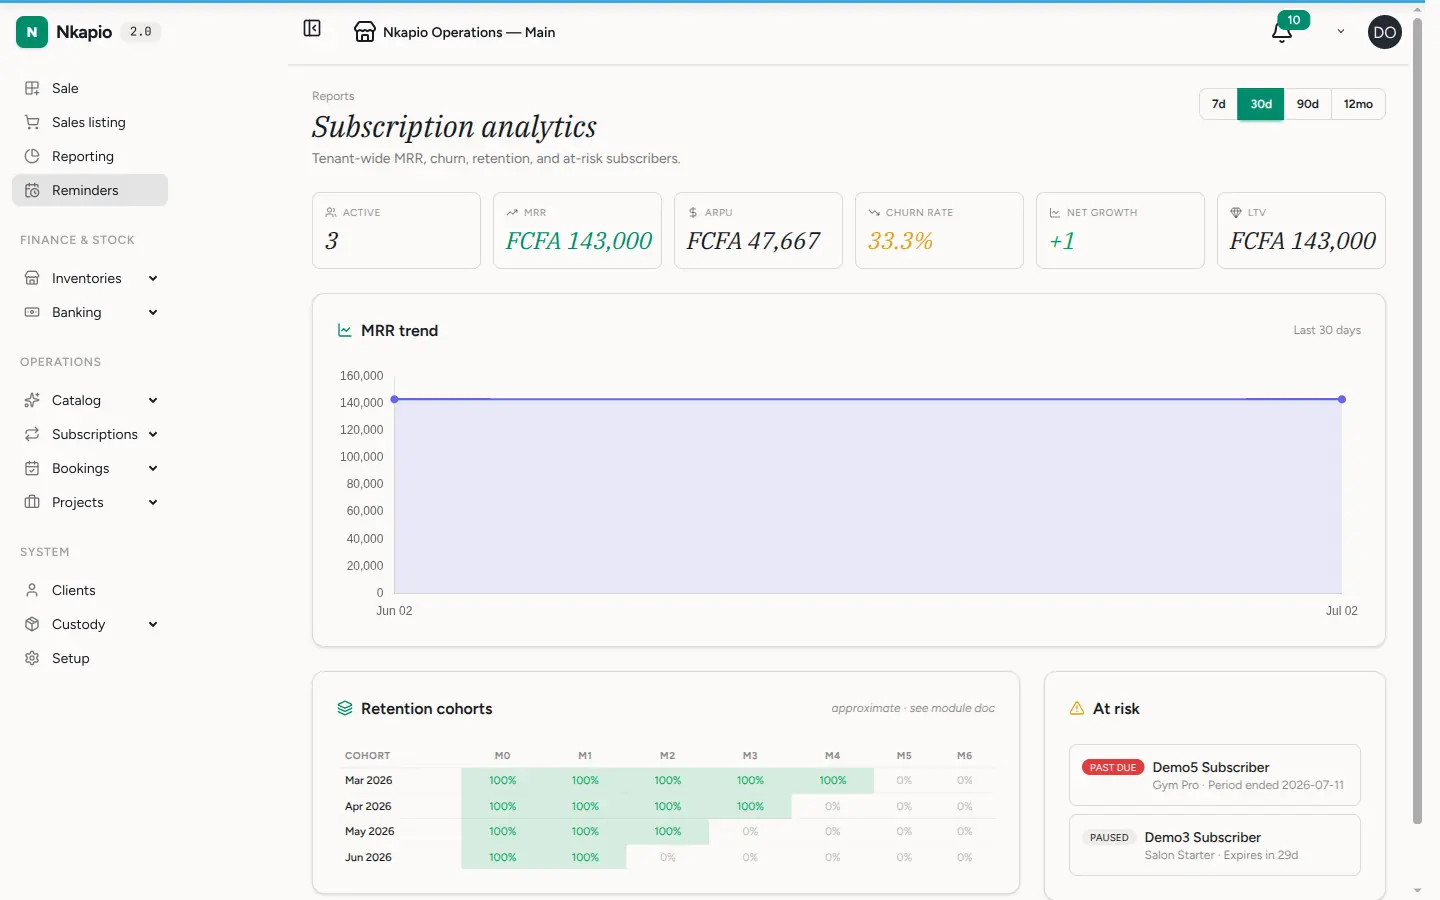The width and height of the screenshot is (1440, 900).
Task: Click the Clients person icon
Action: coord(32,590)
